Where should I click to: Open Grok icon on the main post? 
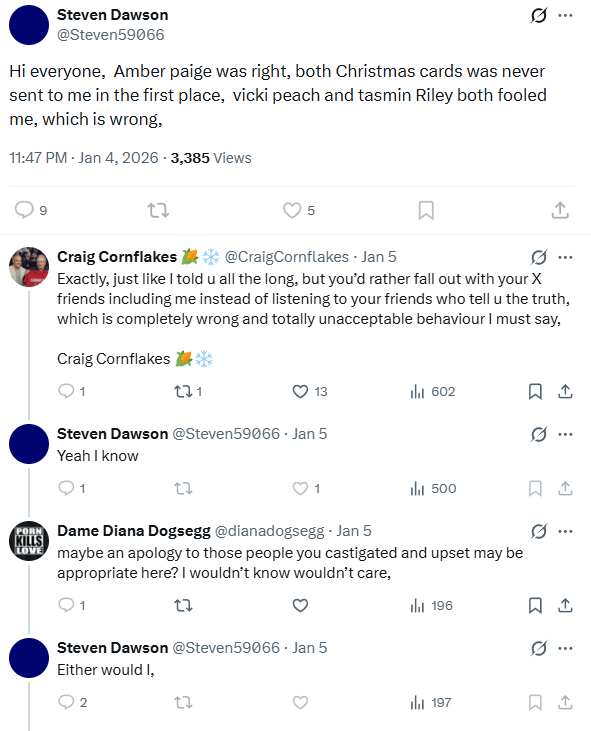(x=539, y=15)
